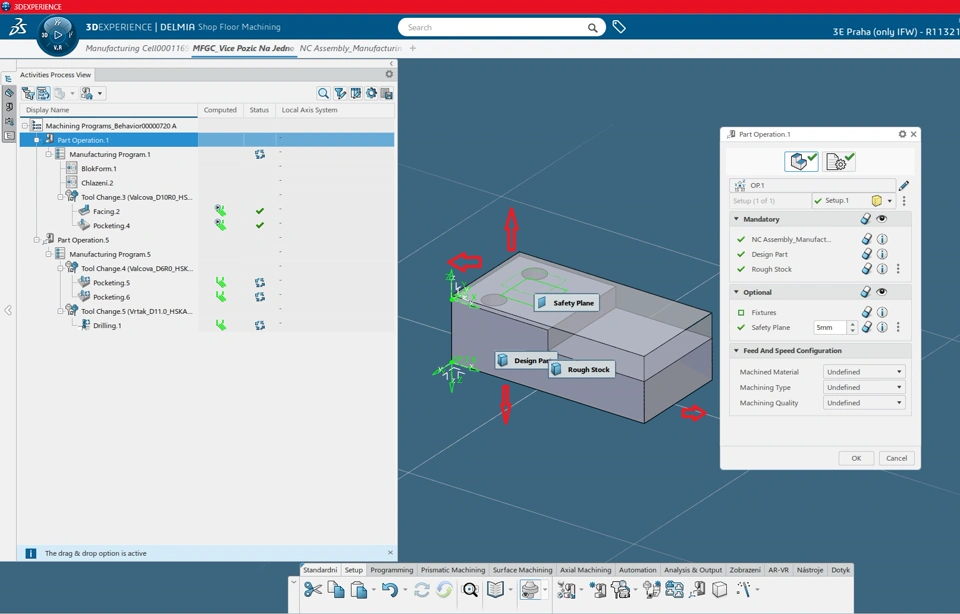This screenshot has height=614, width=960.
Task: Click Cancel in Part Operation.1 dialog
Action: coord(896,458)
